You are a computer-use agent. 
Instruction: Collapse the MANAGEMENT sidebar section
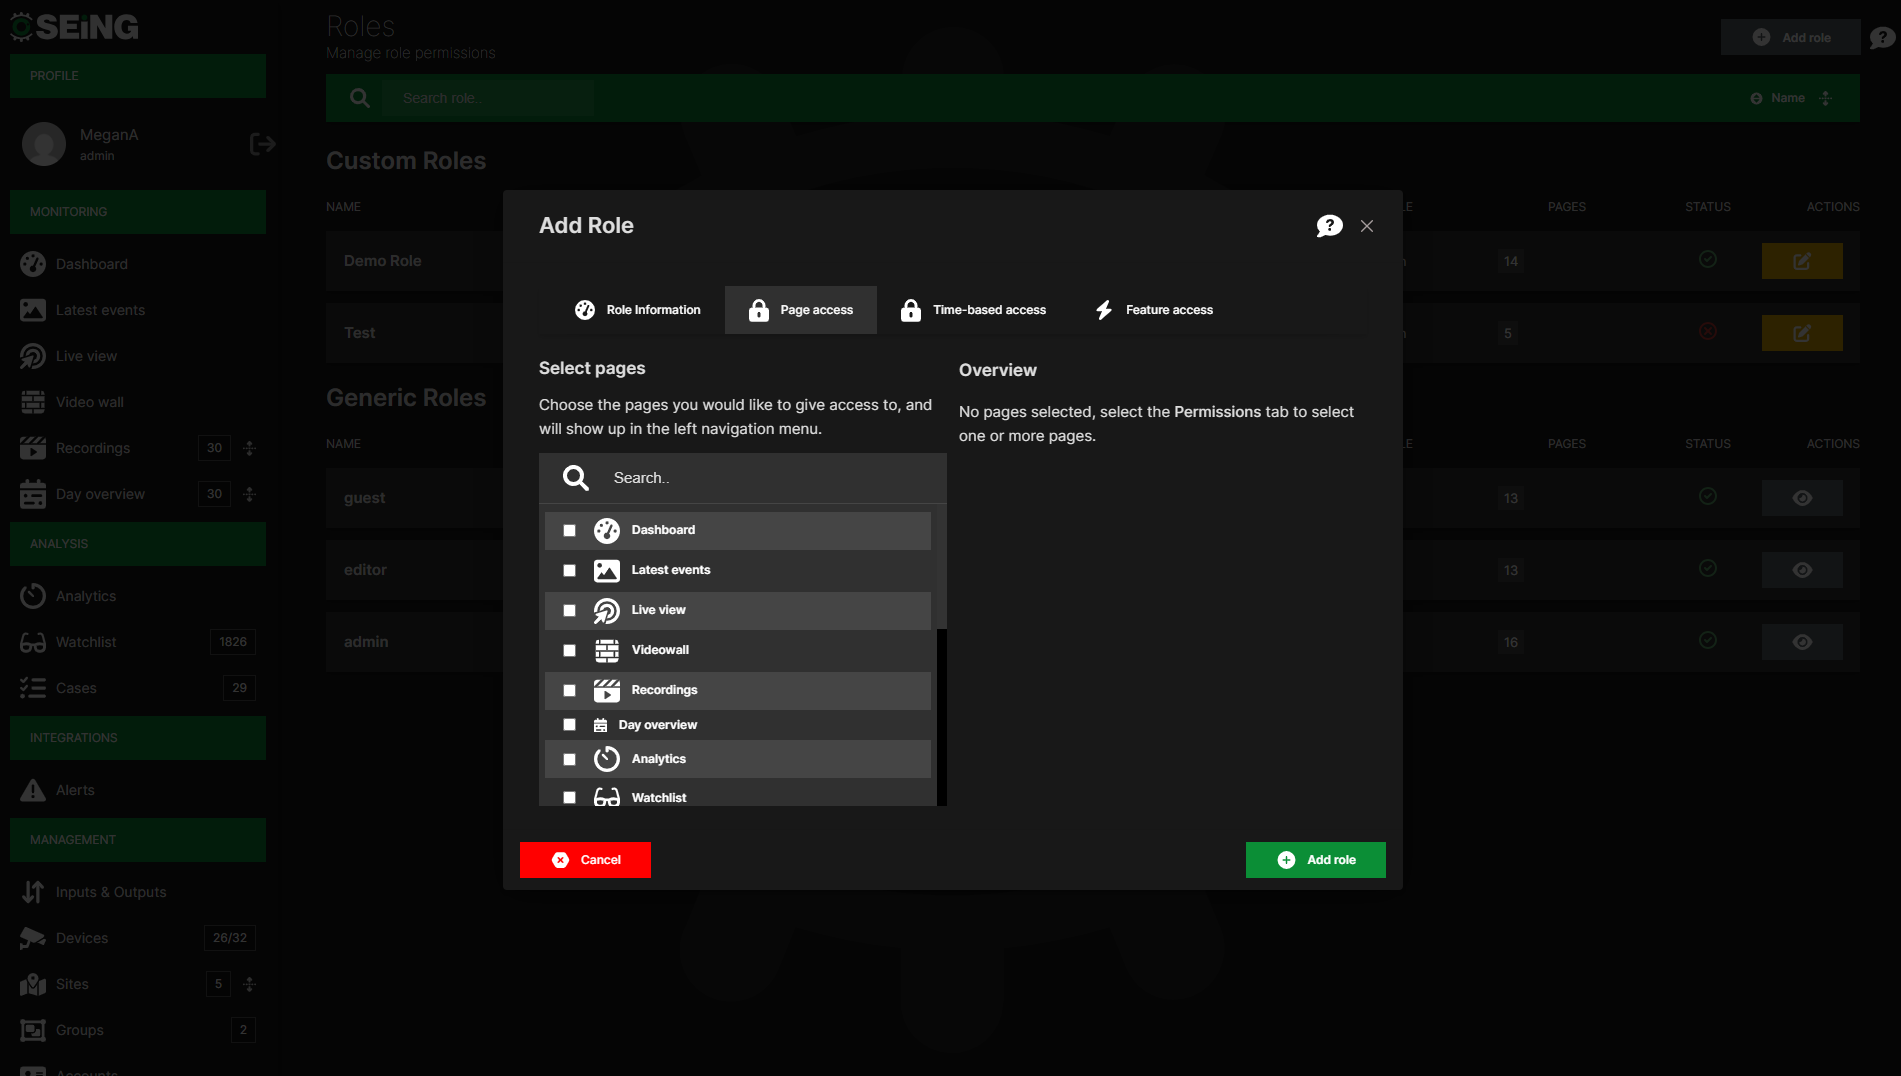[138, 840]
